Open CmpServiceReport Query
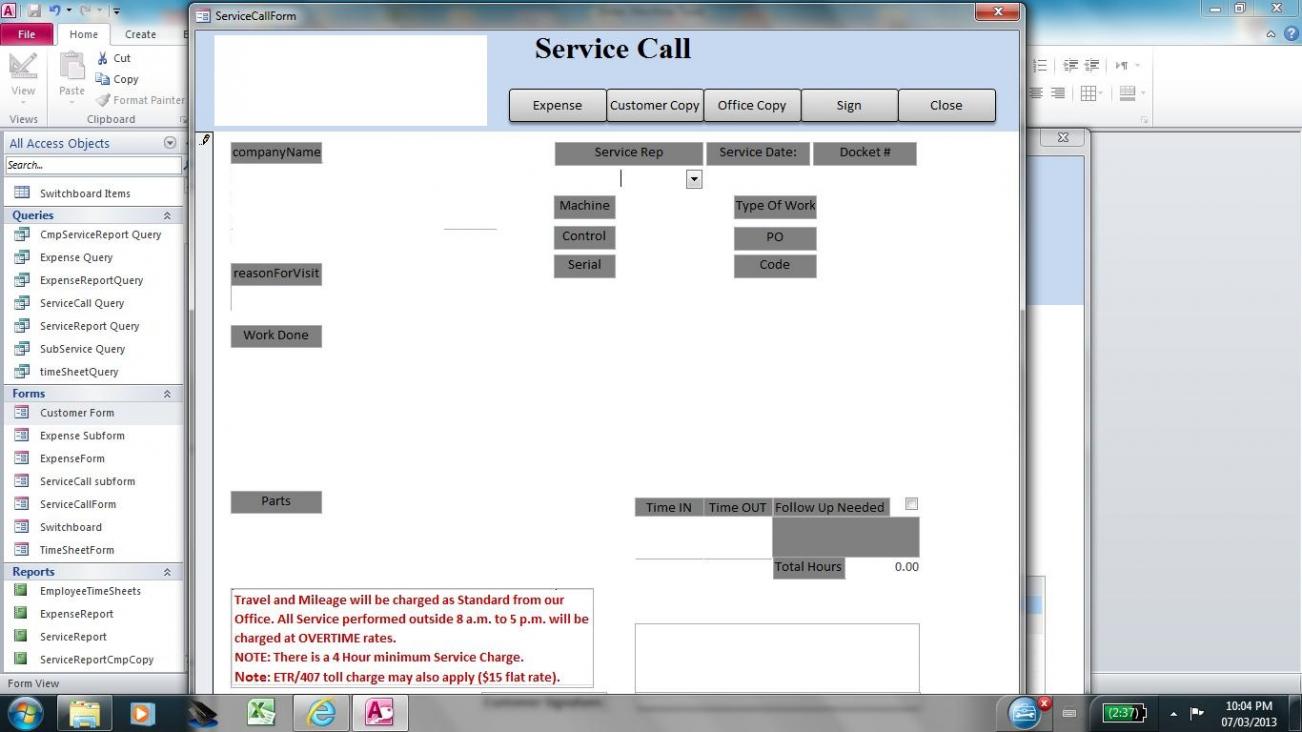Image resolution: width=1302 pixels, height=732 pixels. click(x=100, y=234)
